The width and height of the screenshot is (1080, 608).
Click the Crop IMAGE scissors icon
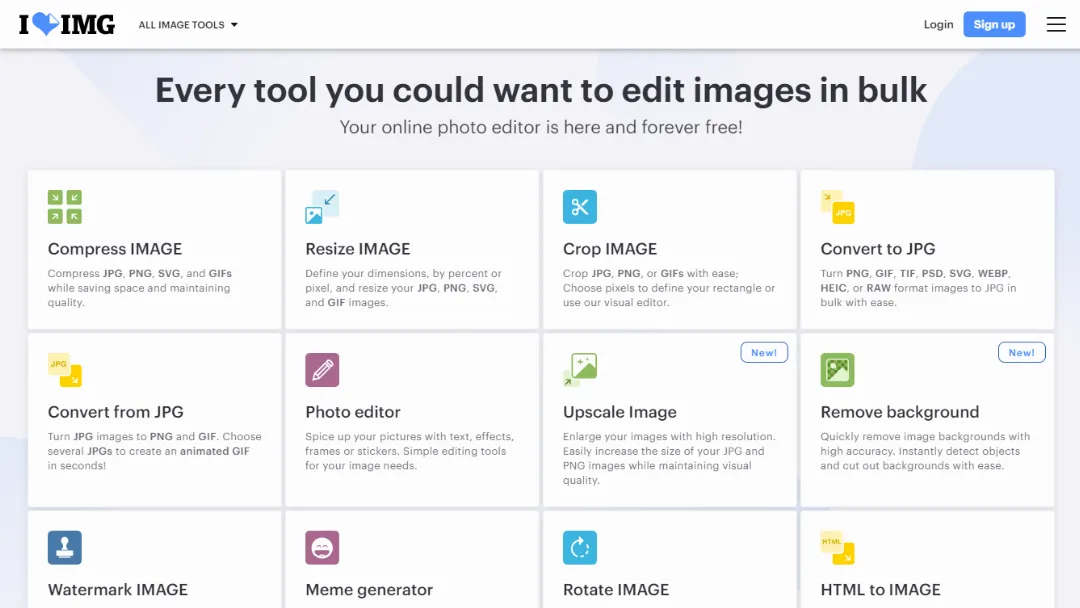tap(580, 207)
